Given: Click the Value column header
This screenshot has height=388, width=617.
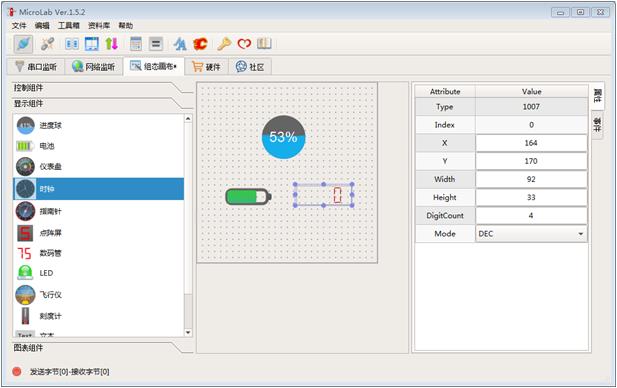Looking at the screenshot, I should coord(532,91).
